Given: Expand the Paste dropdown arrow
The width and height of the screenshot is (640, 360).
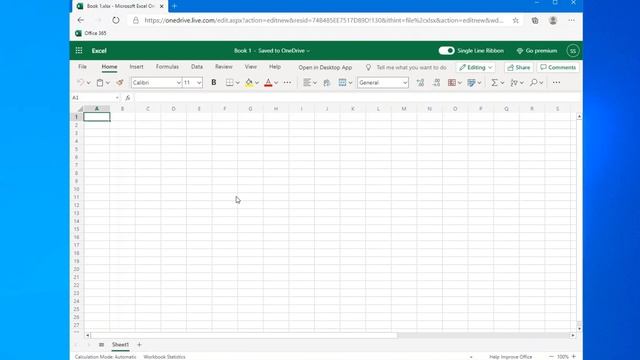Looking at the screenshot, I should click(x=108, y=83).
